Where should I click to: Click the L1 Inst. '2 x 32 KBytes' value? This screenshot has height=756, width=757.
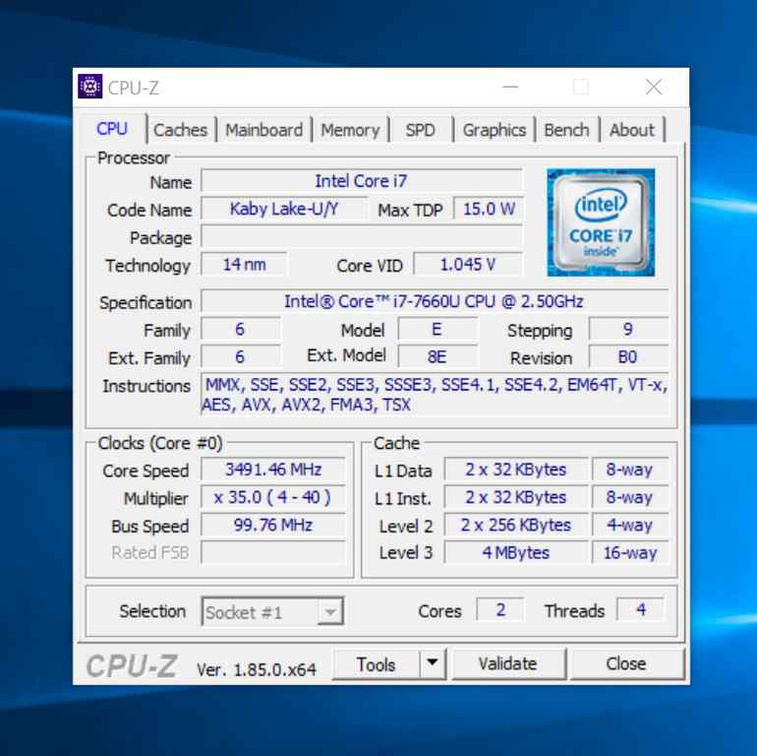[516, 497]
